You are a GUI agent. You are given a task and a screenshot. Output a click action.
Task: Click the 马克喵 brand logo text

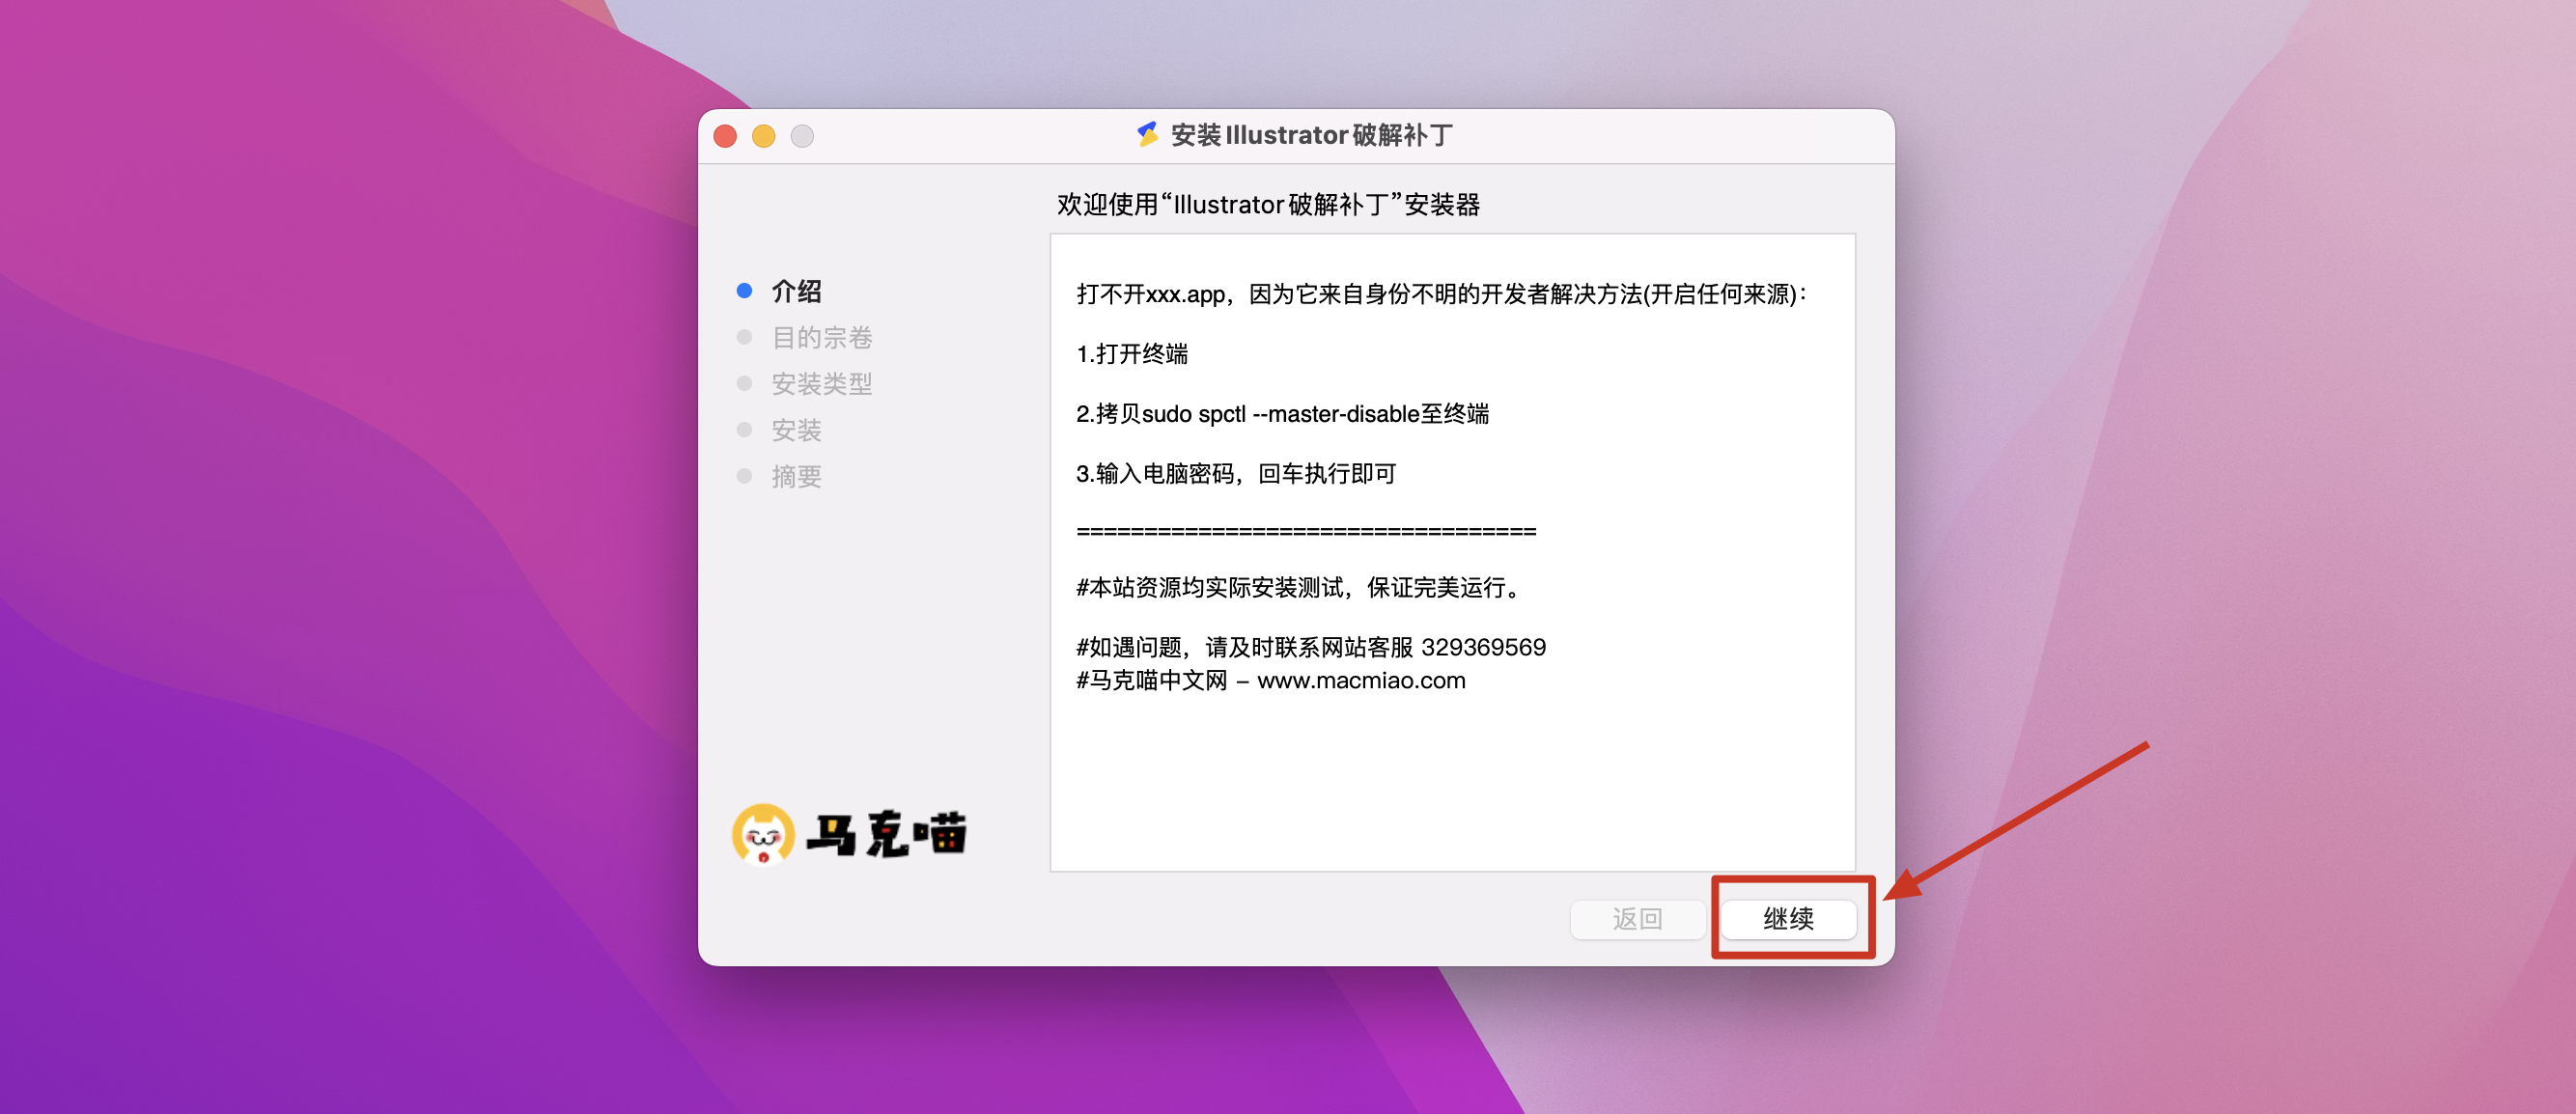[886, 834]
